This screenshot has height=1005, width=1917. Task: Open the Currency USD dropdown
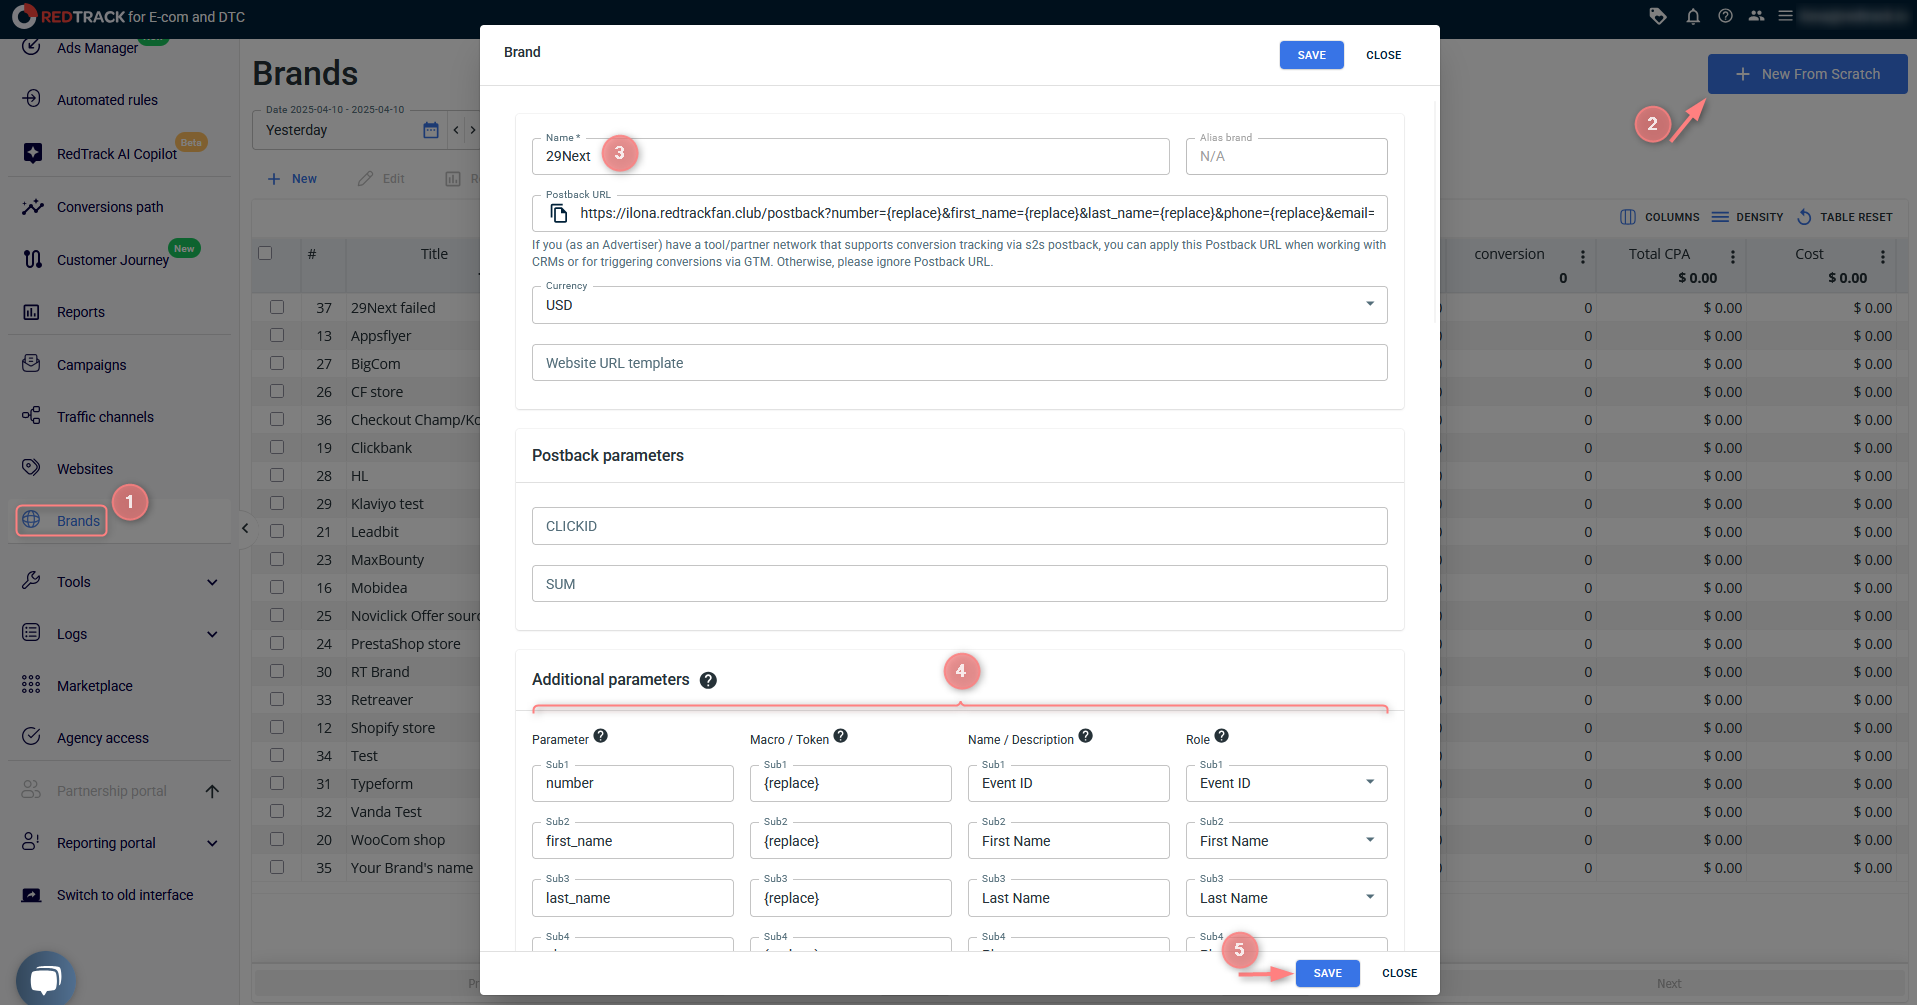point(960,305)
